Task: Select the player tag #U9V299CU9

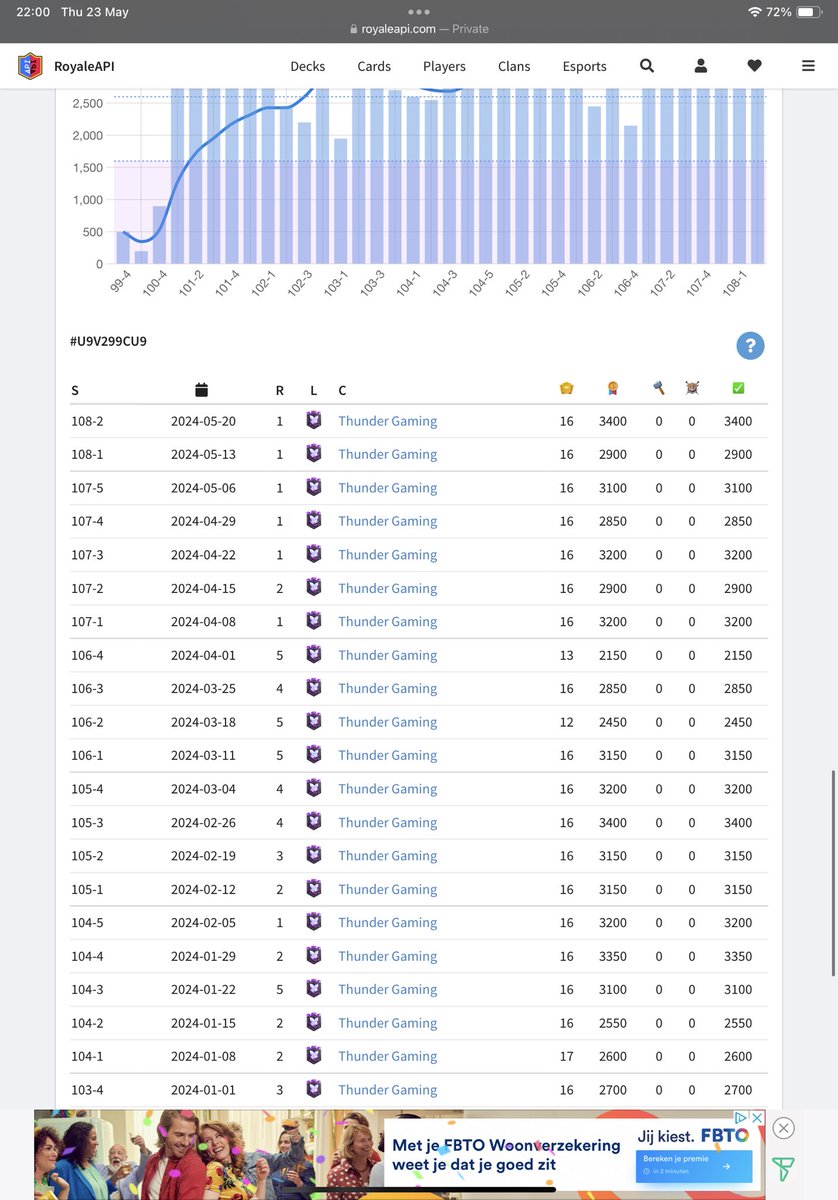Action: (x=108, y=341)
